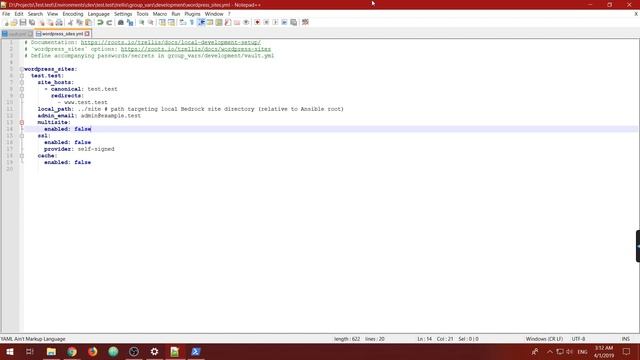Image resolution: width=640 pixels, height=360 pixels.
Task: Open the Windows Start menu
Action: pyautogui.click(x=10, y=351)
